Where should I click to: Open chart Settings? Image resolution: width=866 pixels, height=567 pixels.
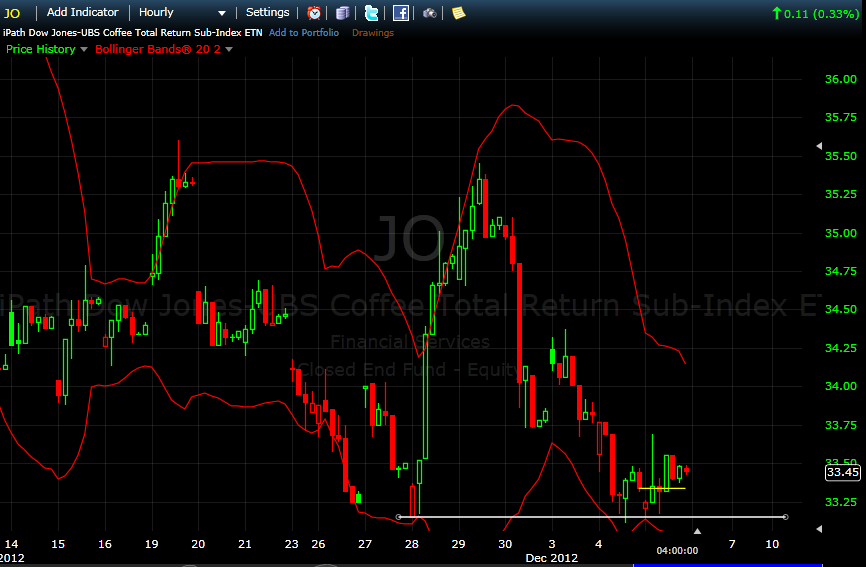[x=267, y=12]
